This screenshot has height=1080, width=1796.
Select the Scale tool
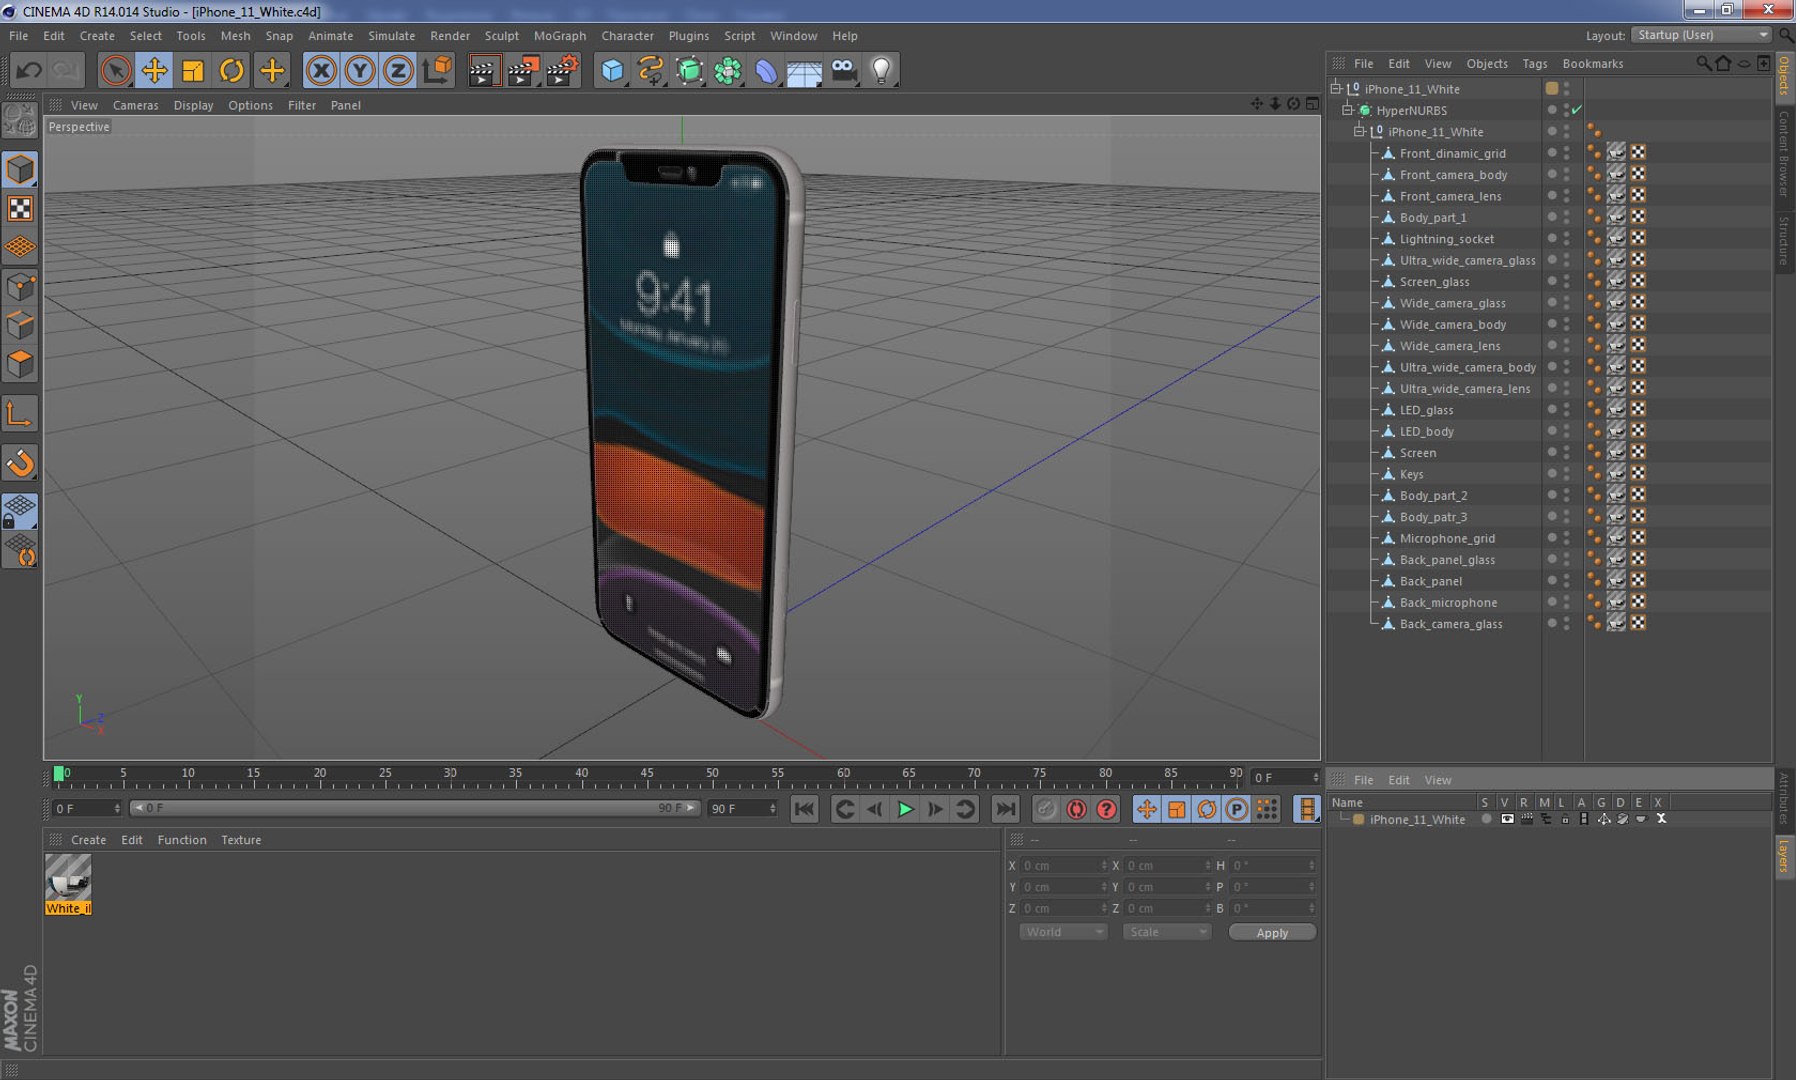[193, 70]
